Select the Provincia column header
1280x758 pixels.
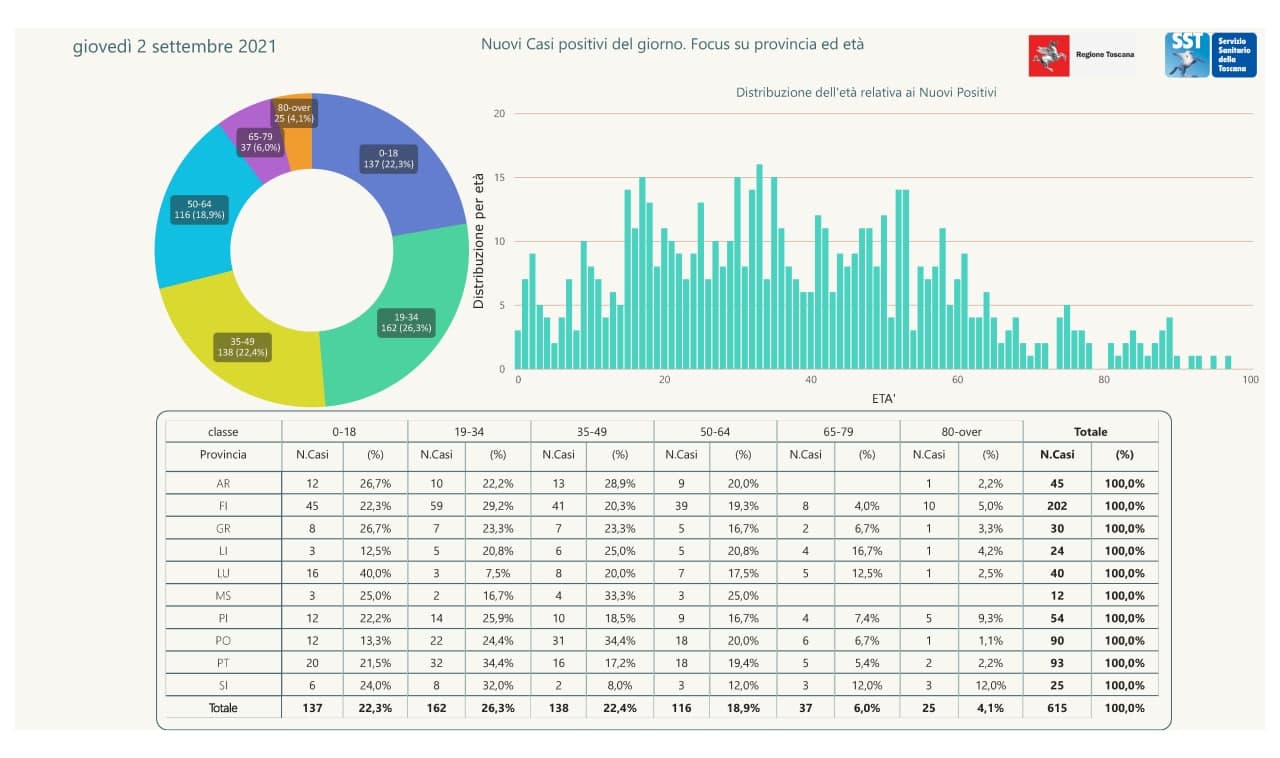(223, 455)
